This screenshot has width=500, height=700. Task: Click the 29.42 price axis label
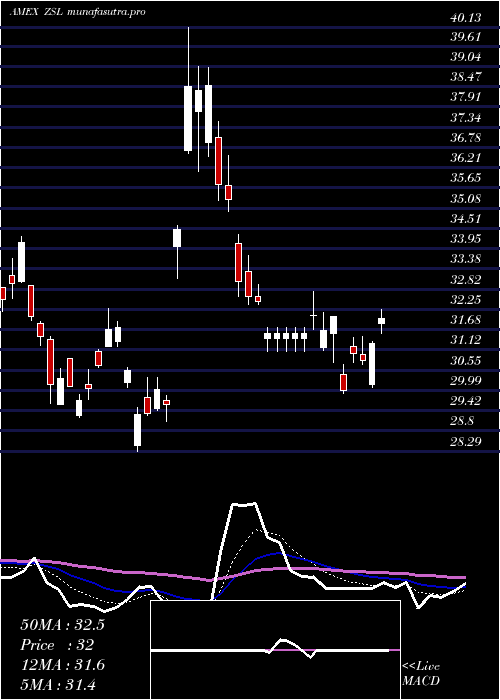click(466, 401)
